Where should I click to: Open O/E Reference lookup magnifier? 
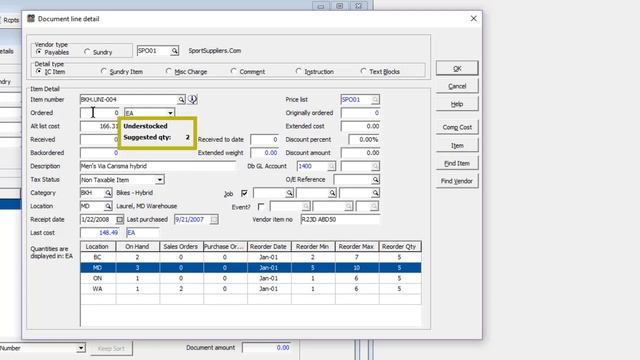coord(375,180)
